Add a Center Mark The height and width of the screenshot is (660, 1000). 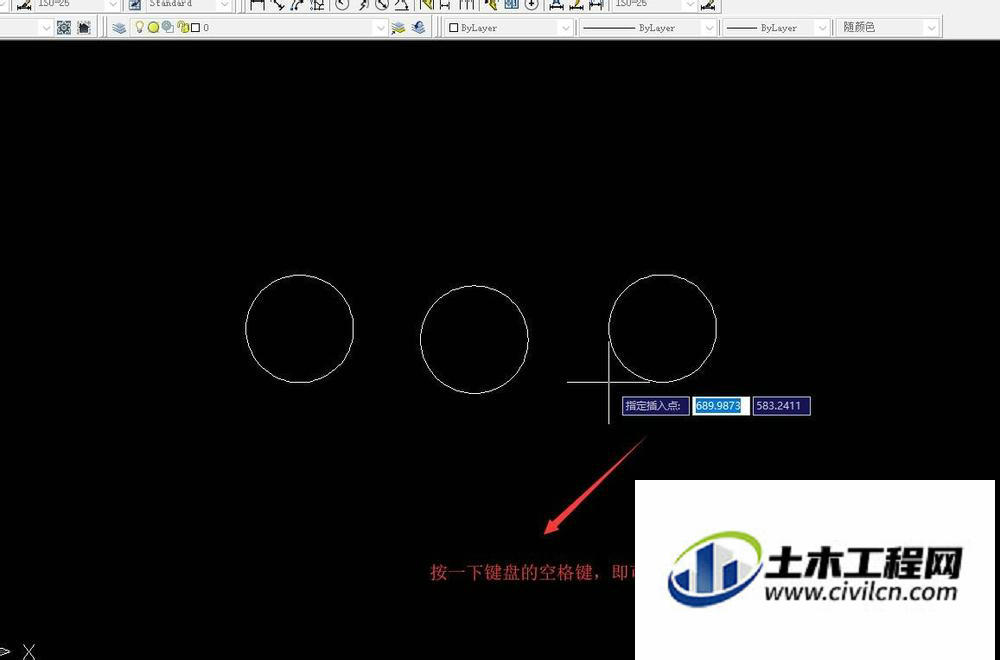(x=531, y=5)
